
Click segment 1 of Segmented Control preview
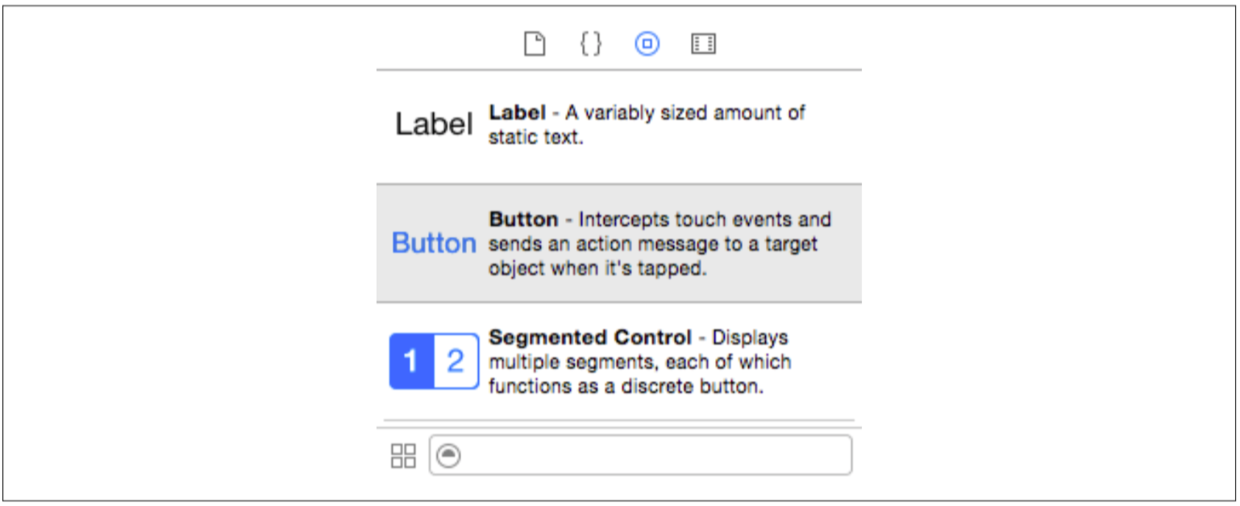tap(411, 361)
